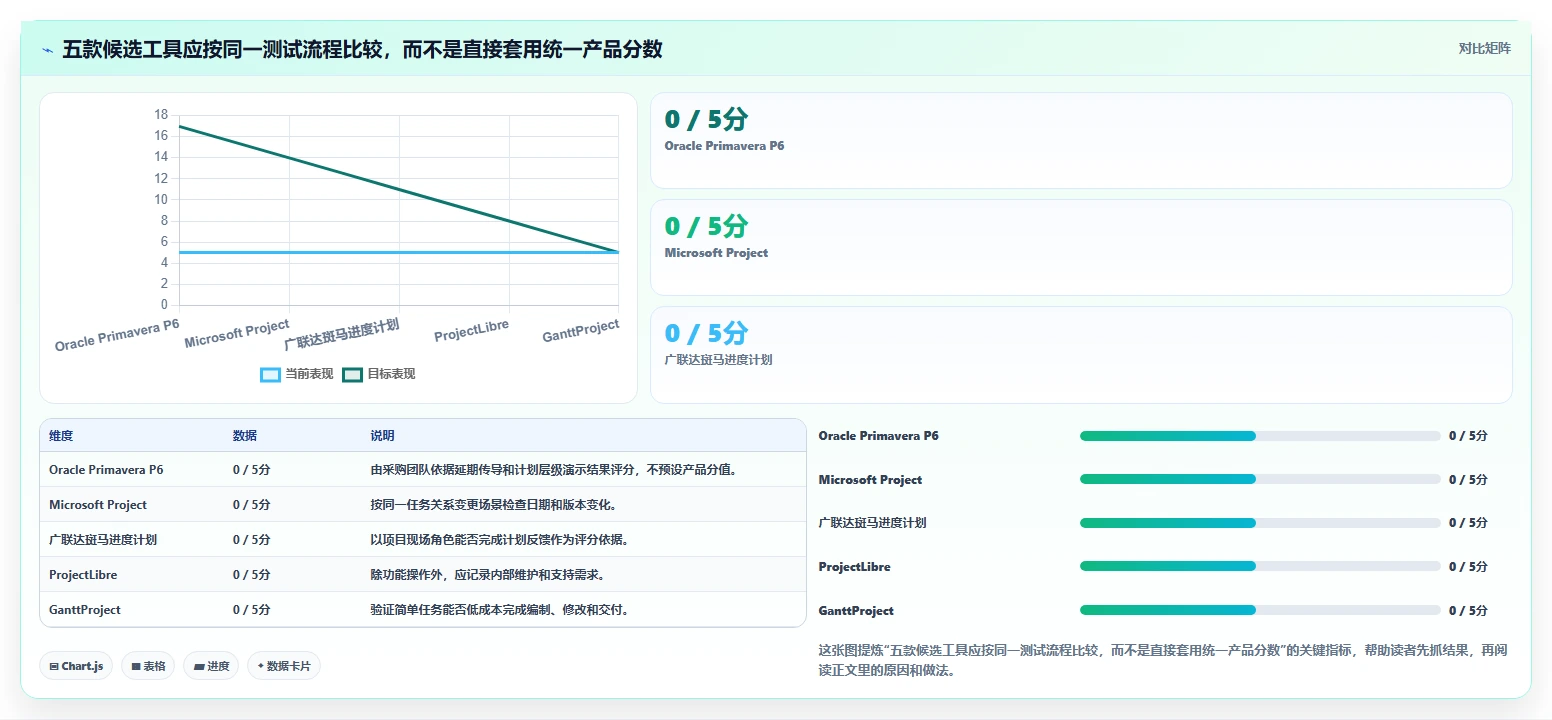Toggle the 目标表现 legend item

pyautogui.click(x=379, y=374)
